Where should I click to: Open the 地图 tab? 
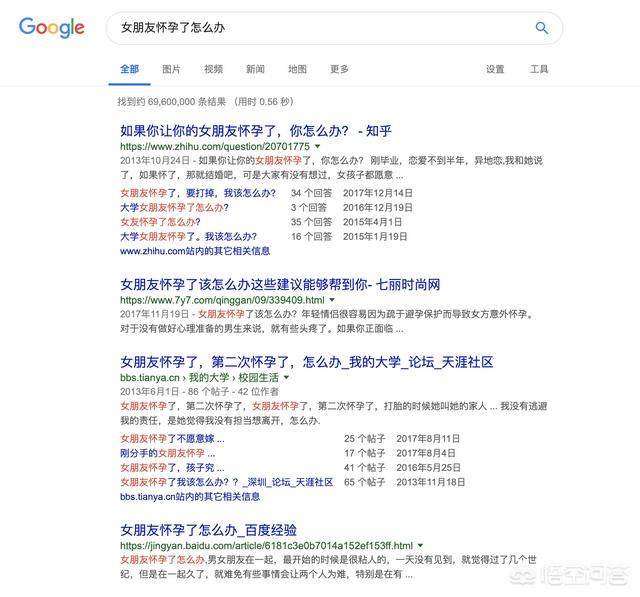coord(298,69)
